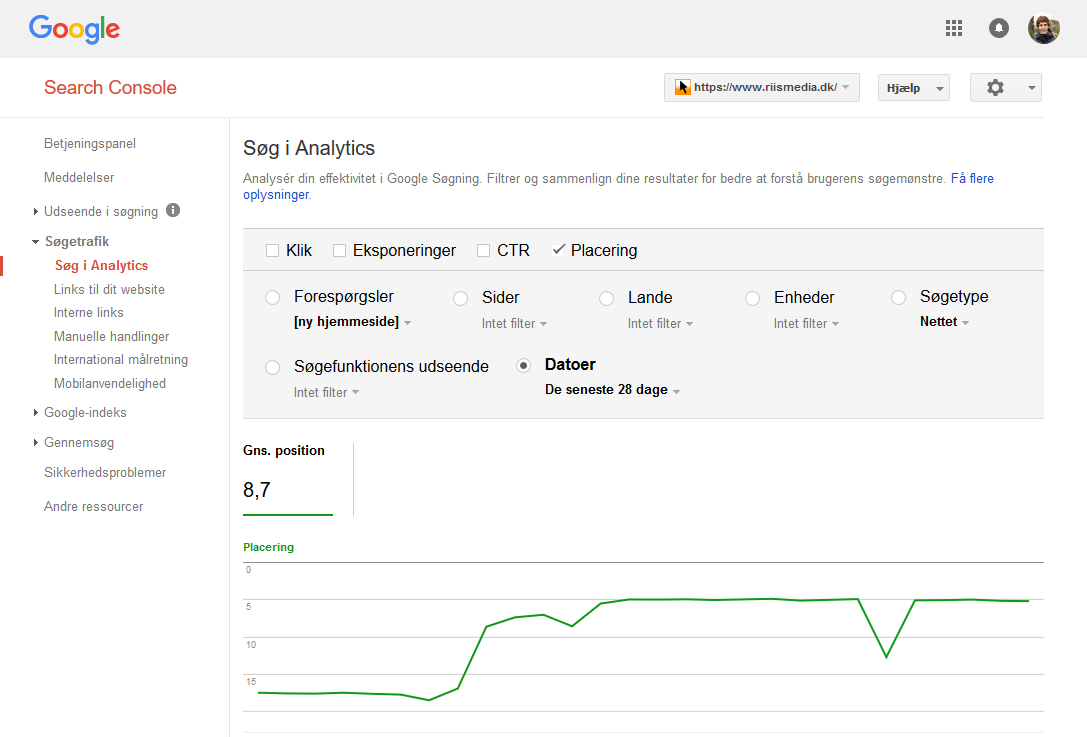Image resolution: width=1087 pixels, height=737 pixels.
Task: Select Søg i Analytics in the sidebar
Action: 101,266
